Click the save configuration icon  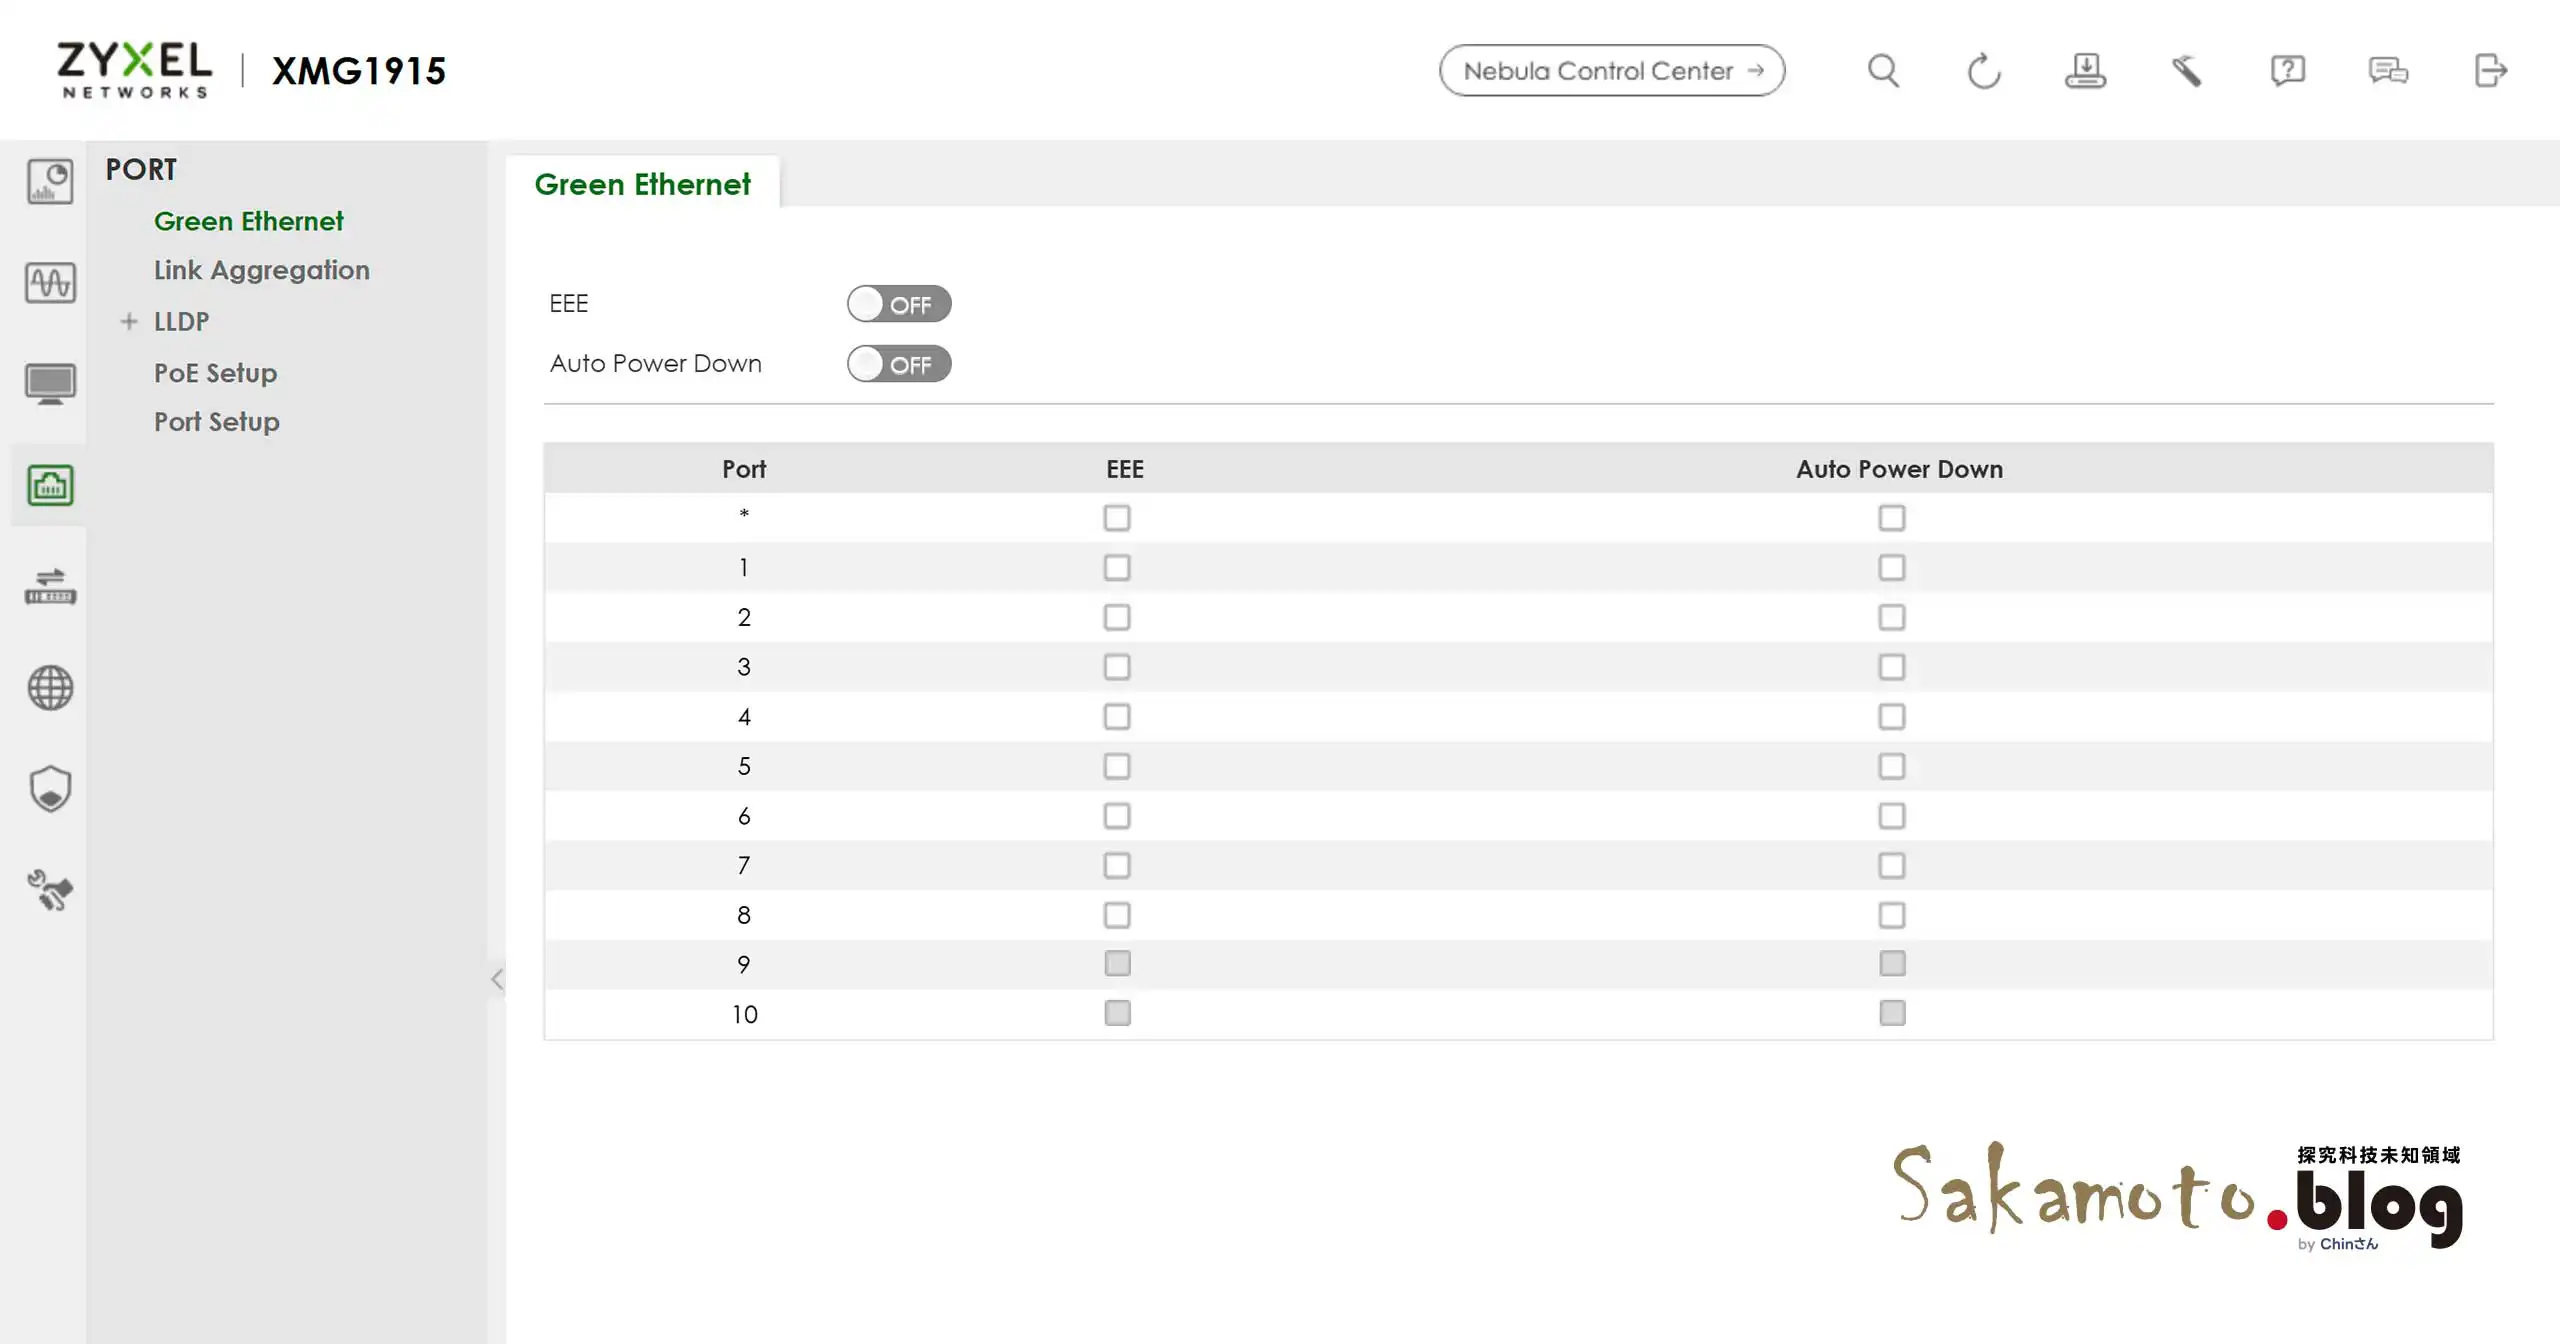coord(2085,71)
